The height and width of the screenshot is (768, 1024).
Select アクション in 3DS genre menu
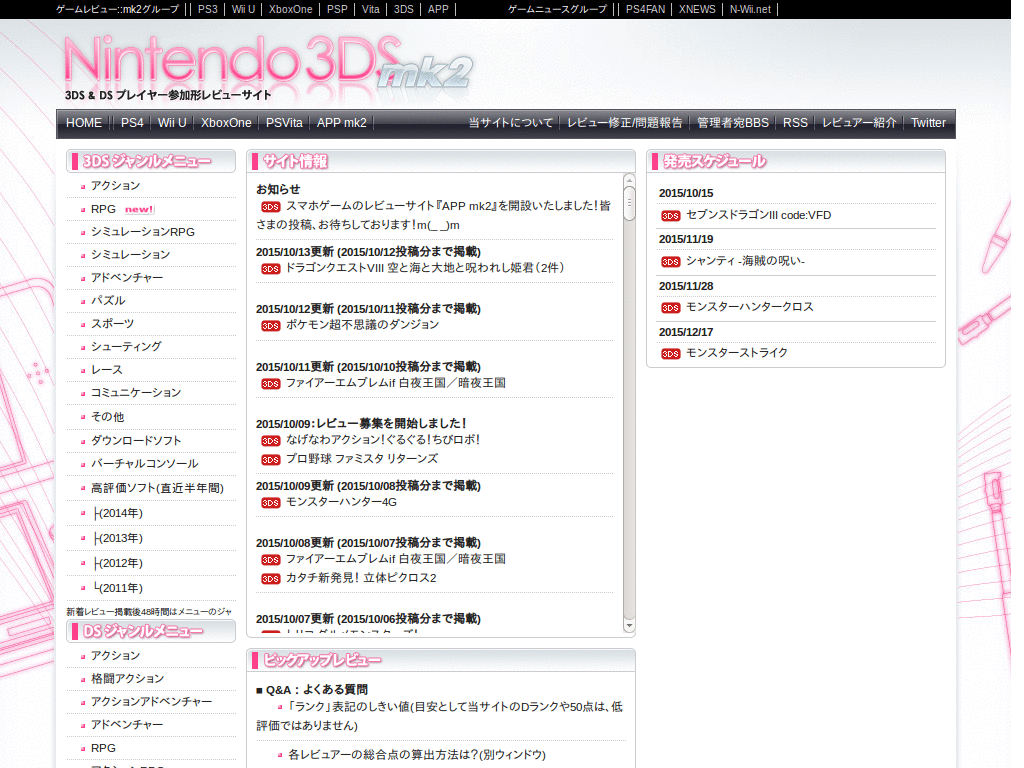tap(116, 185)
